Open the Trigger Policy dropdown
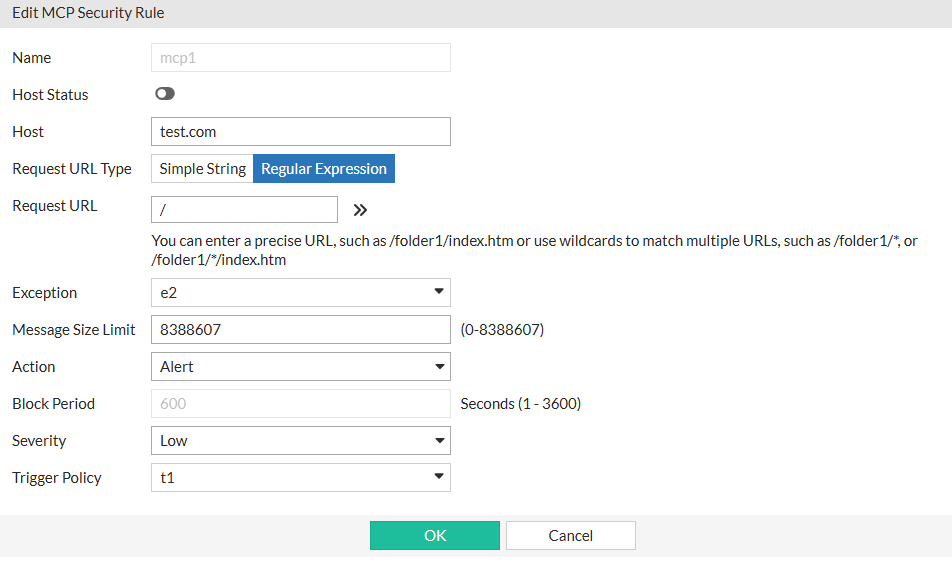 (300, 478)
